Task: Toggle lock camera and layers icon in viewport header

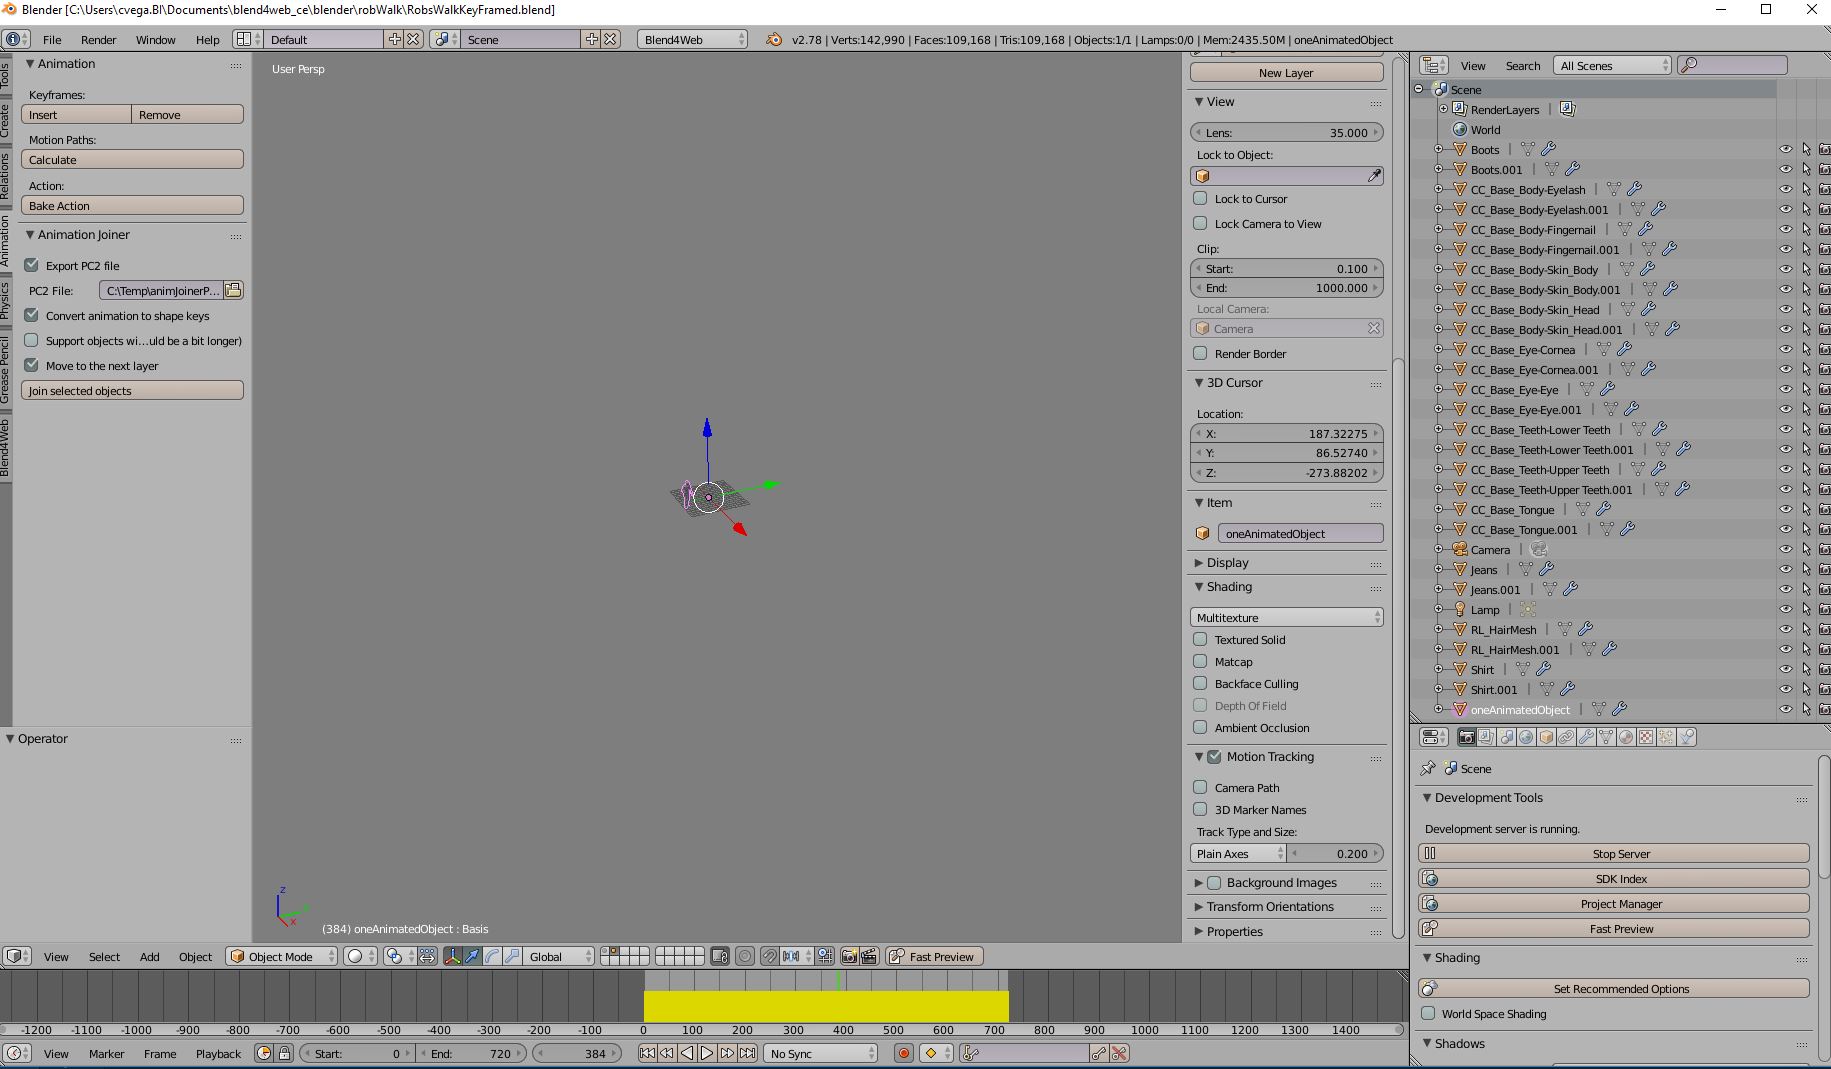Action: 720,956
